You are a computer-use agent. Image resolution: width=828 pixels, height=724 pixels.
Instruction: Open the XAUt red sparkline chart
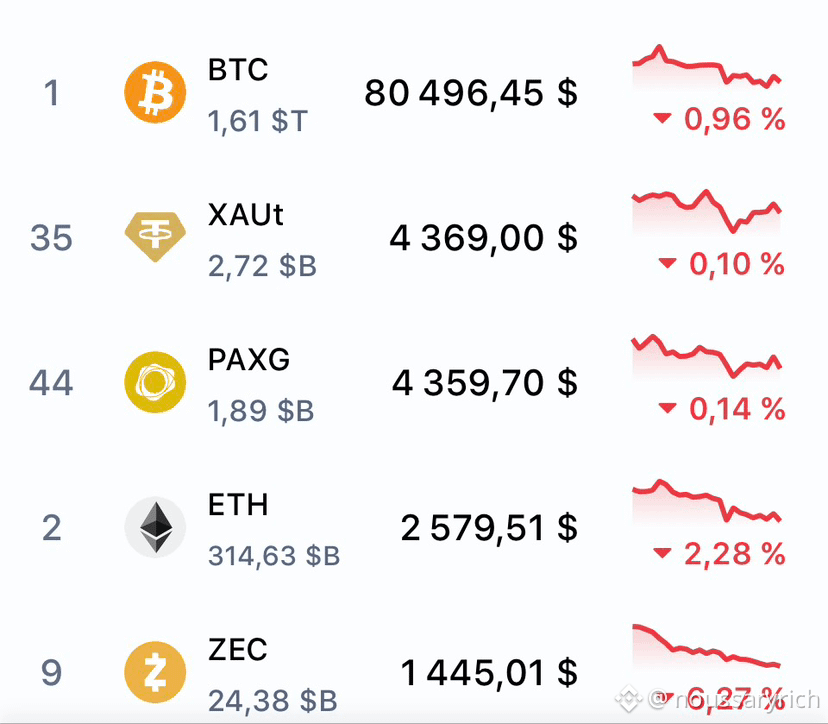707,211
